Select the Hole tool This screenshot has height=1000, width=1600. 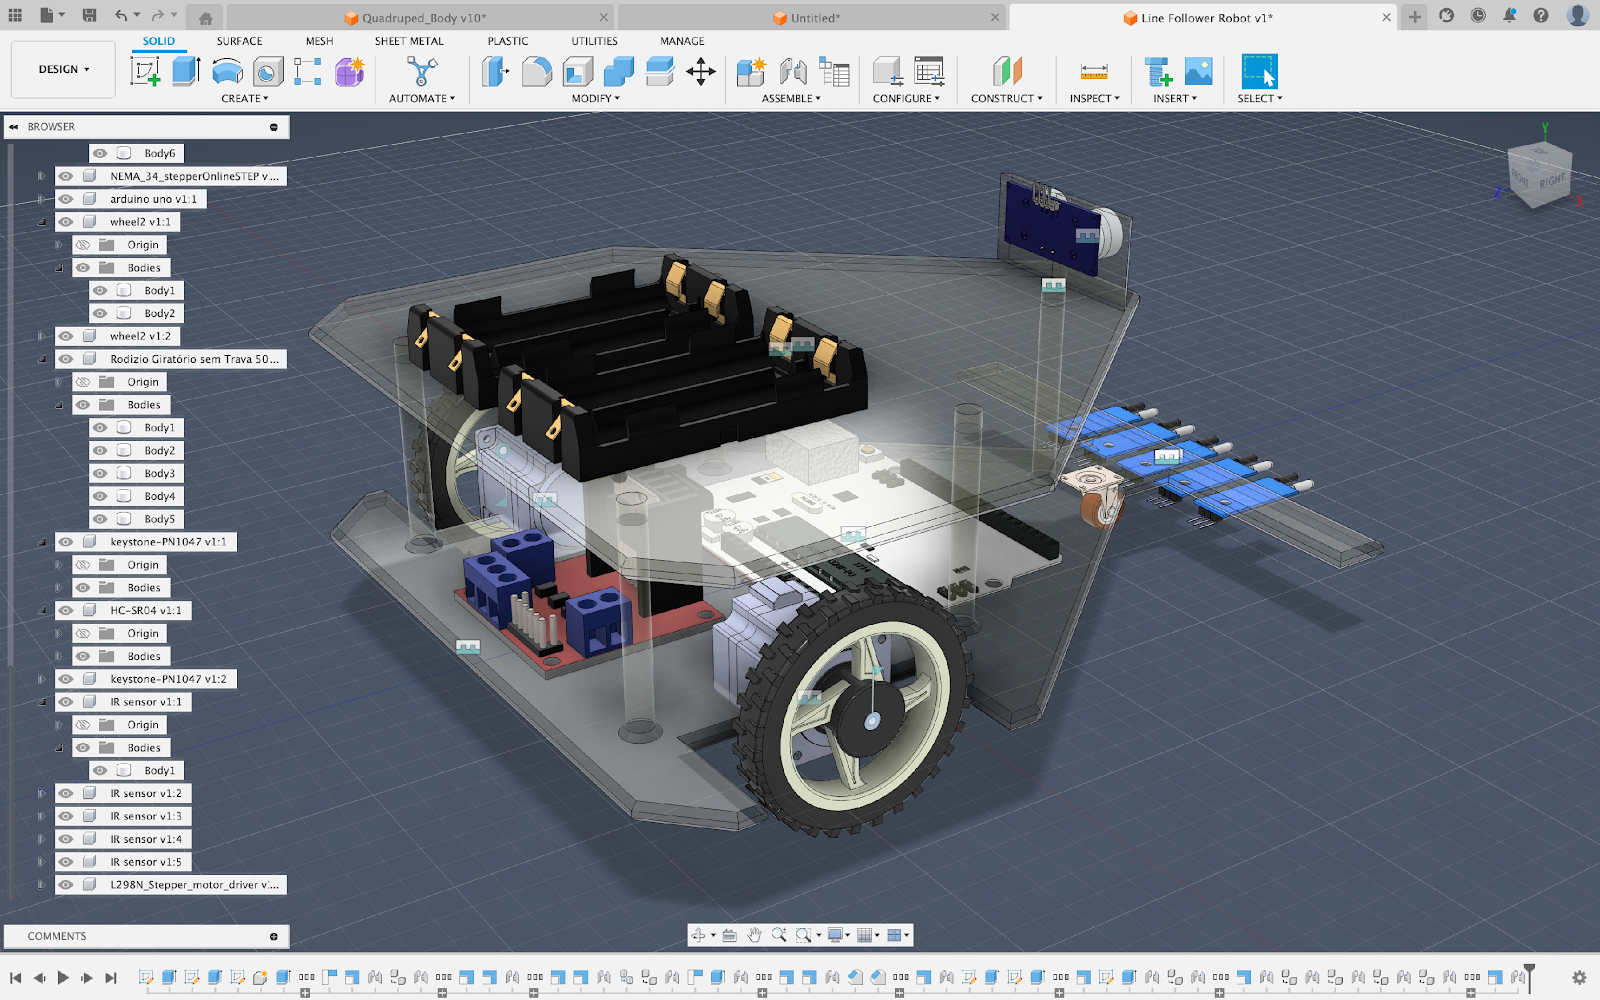pos(268,72)
